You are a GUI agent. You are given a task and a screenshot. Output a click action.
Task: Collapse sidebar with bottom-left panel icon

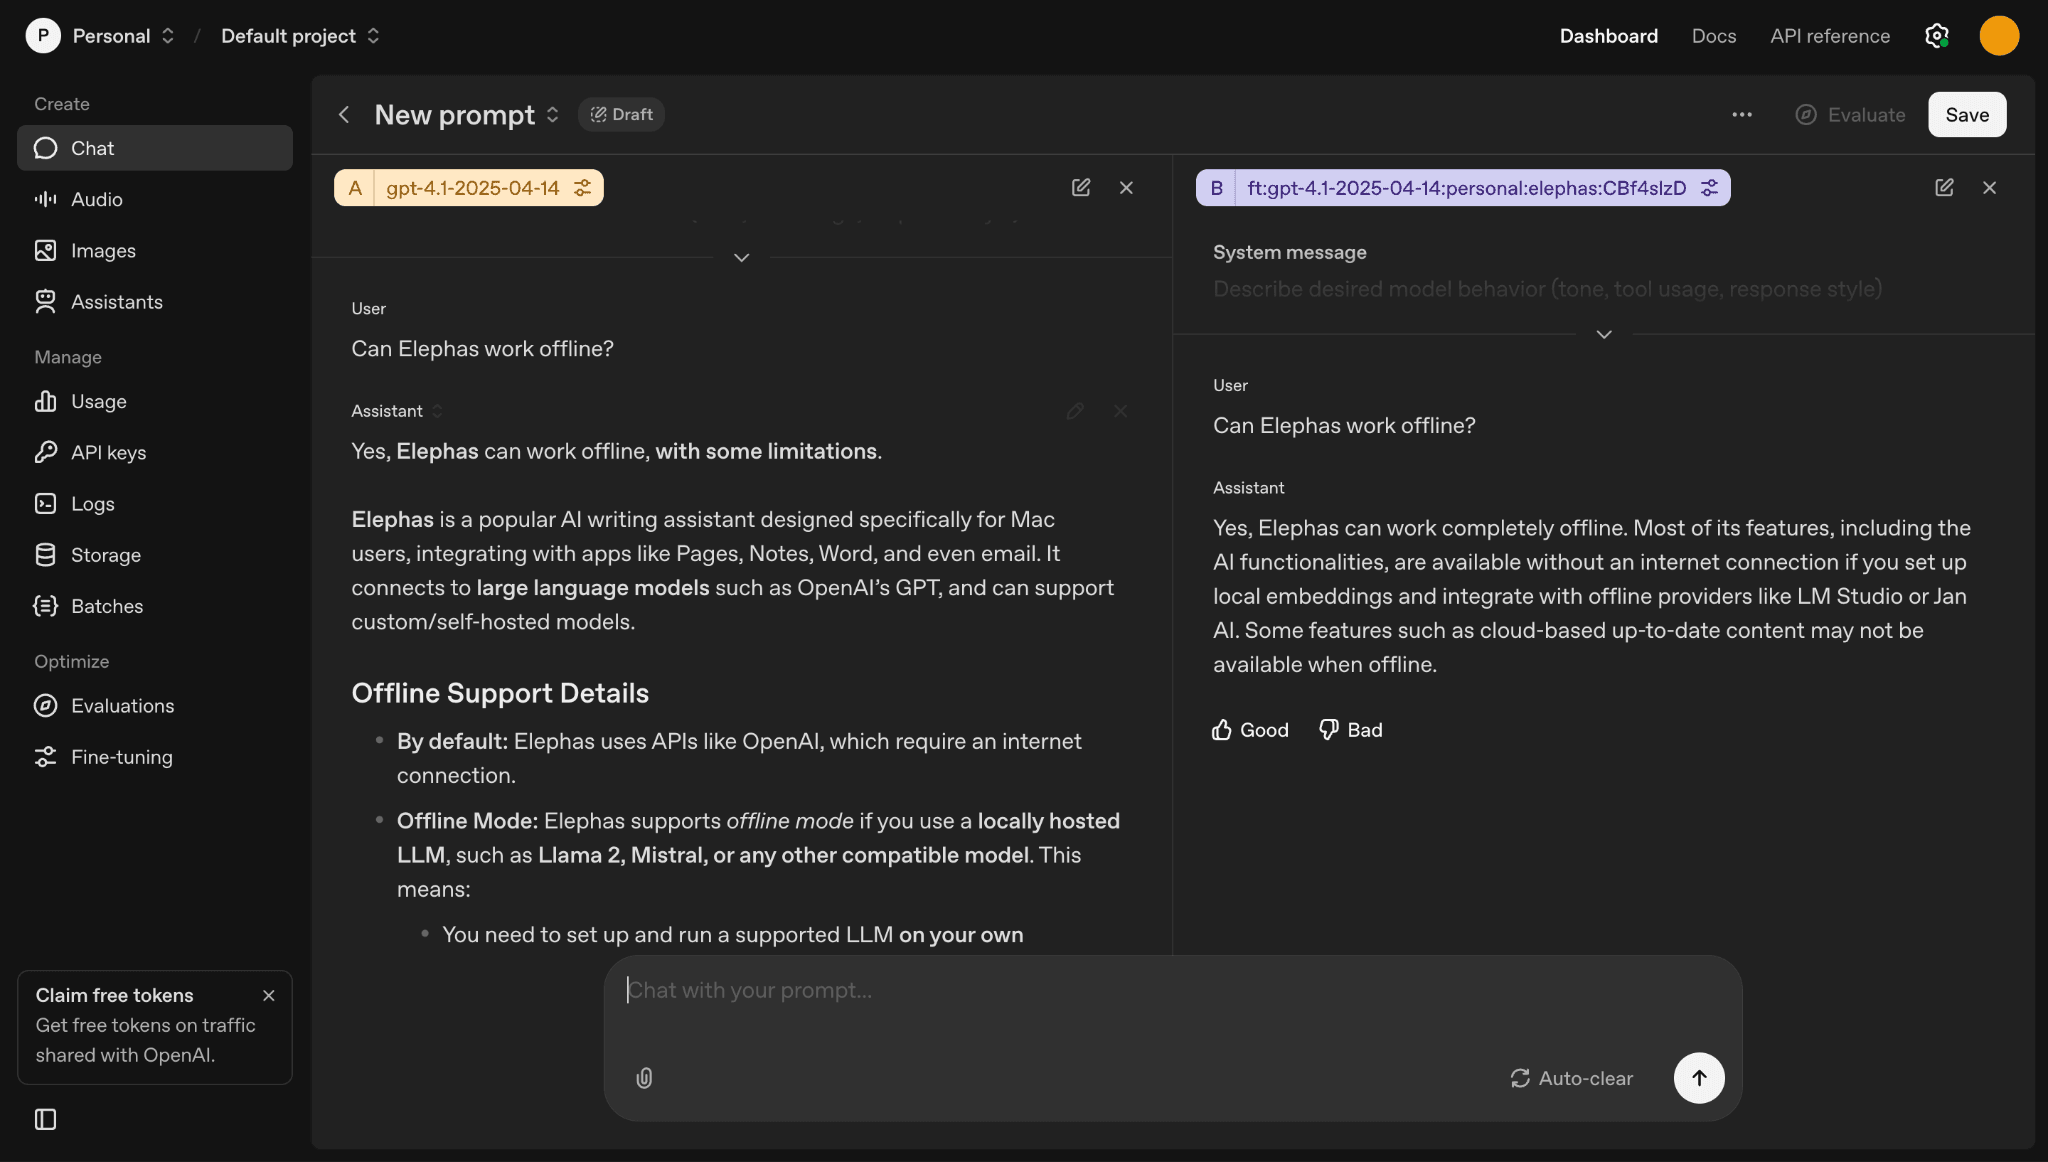(x=45, y=1119)
